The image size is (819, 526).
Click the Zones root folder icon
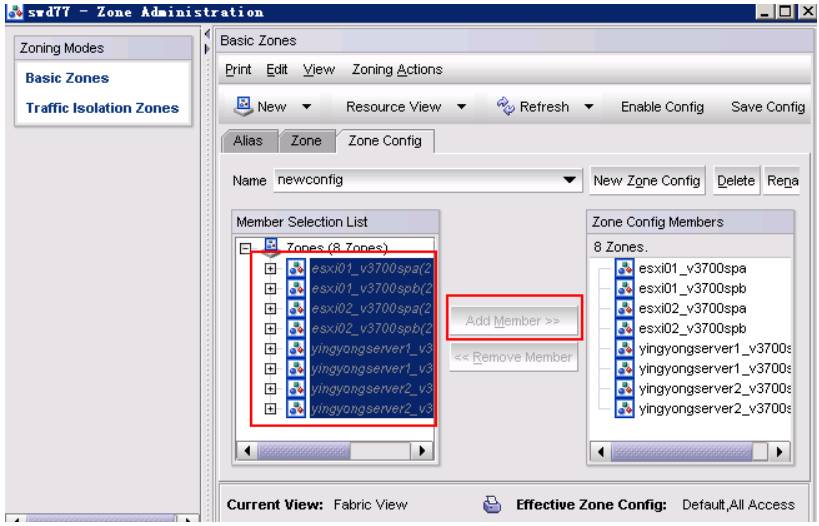pyautogui.click(x=271, y=247)
